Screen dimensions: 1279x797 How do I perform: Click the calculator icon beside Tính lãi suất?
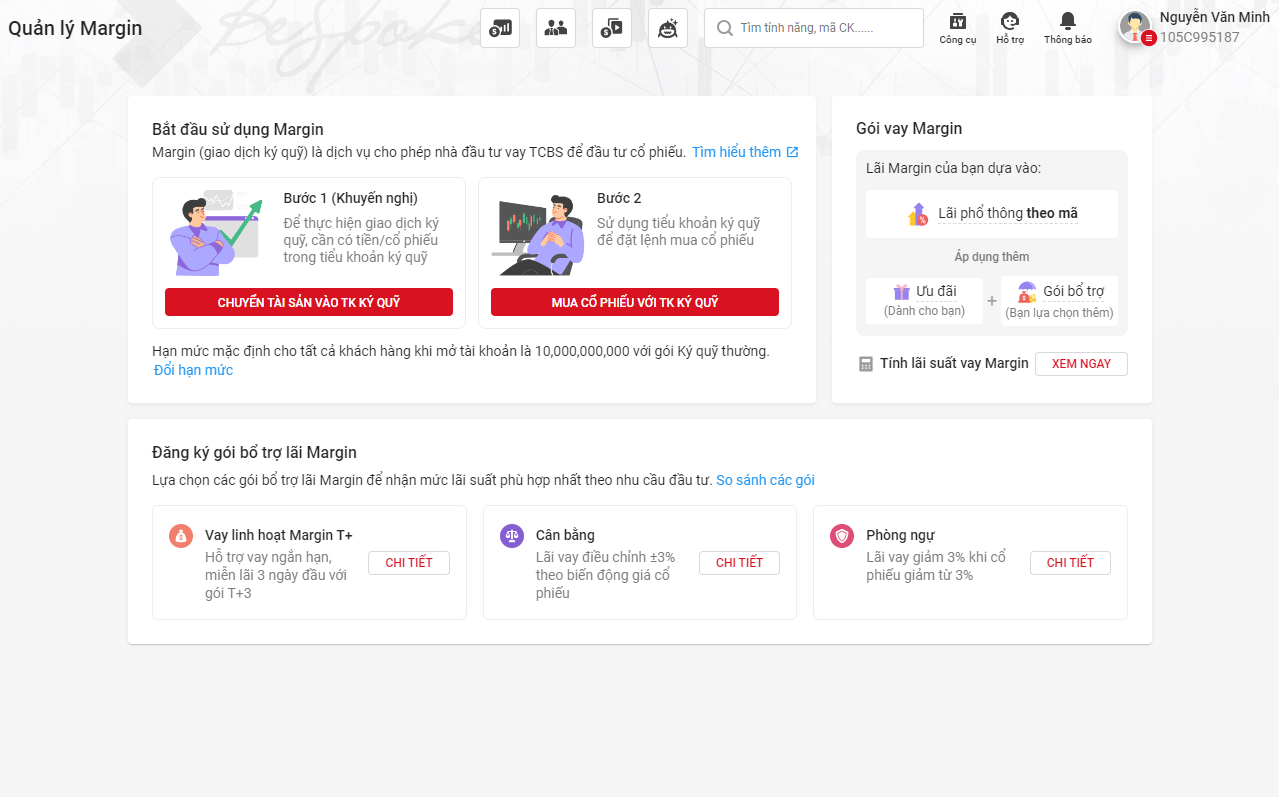click(866, 364)
